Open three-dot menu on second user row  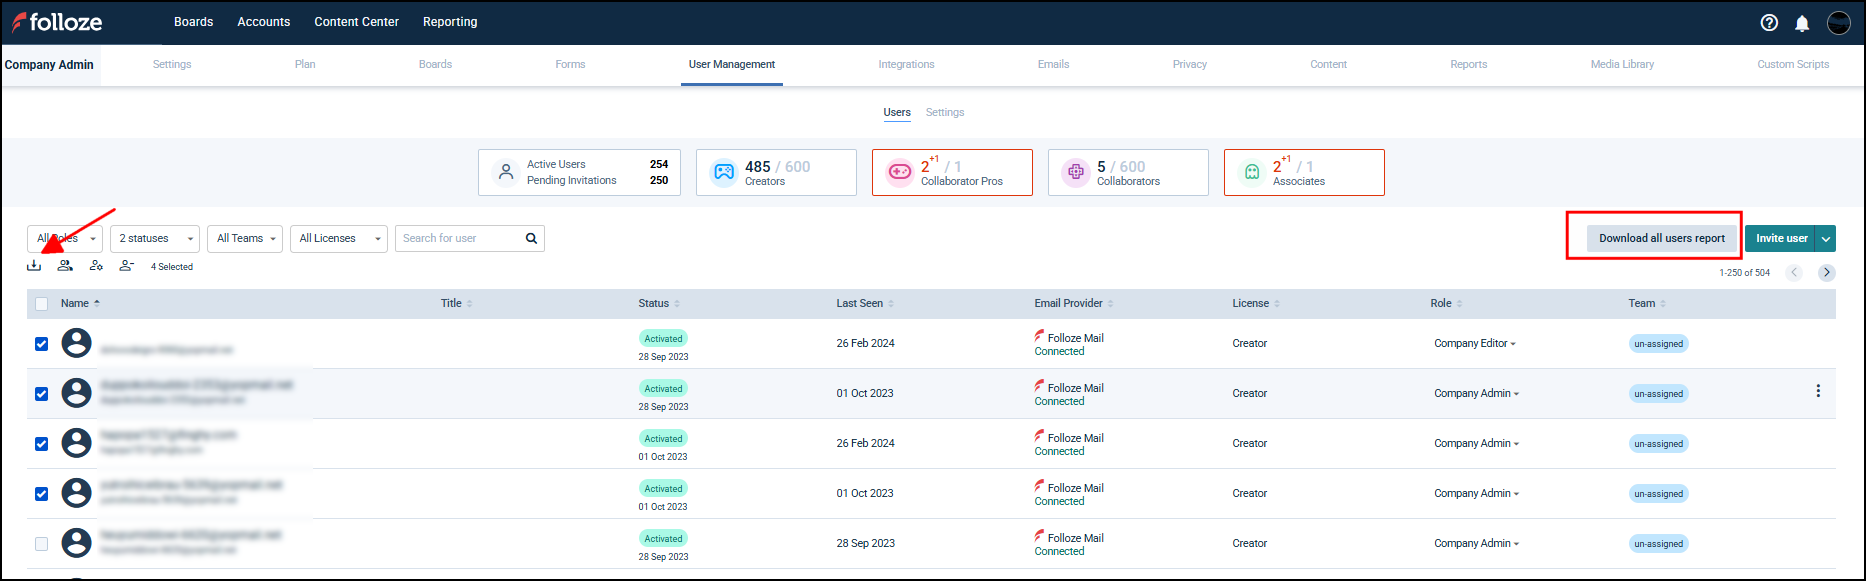tap(1818, 392)
